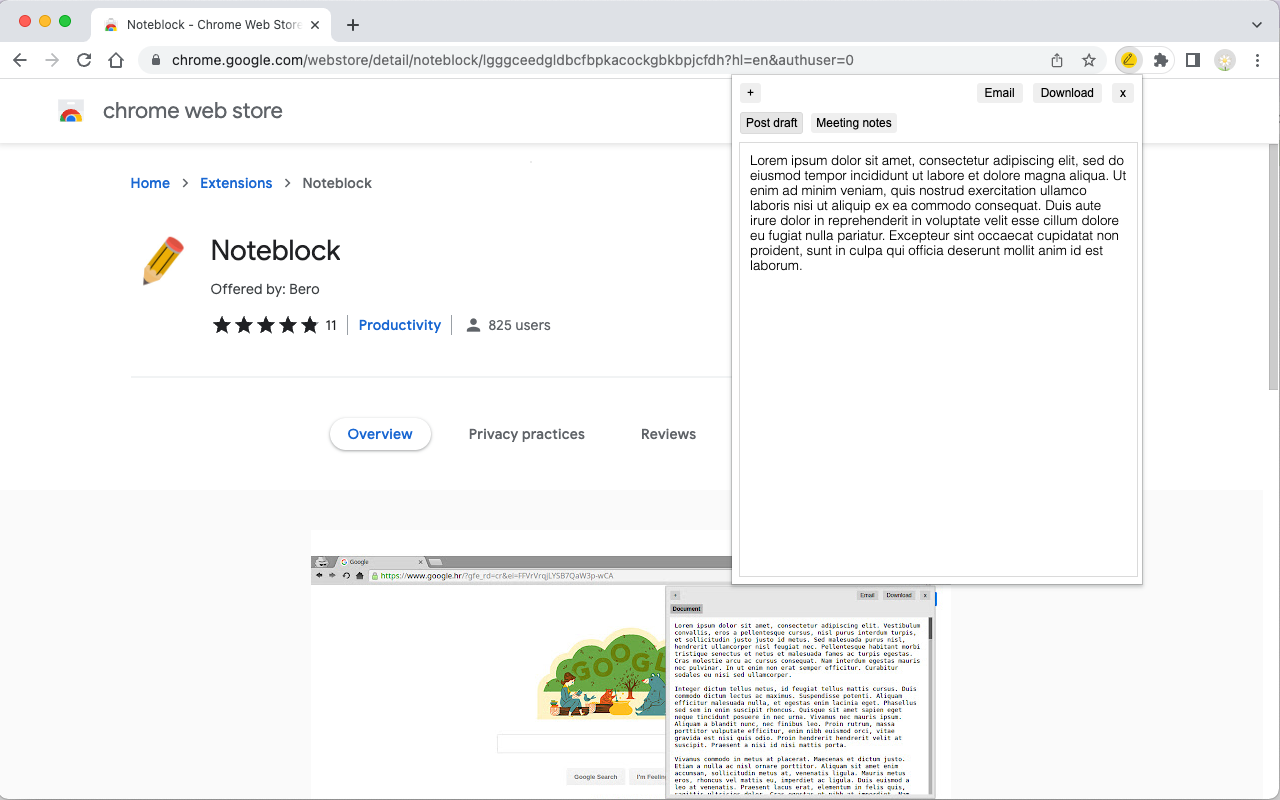The image size is (1280, 800).
Task: Close the Noteblock popup with x
Action: (x=1123, y=93)
